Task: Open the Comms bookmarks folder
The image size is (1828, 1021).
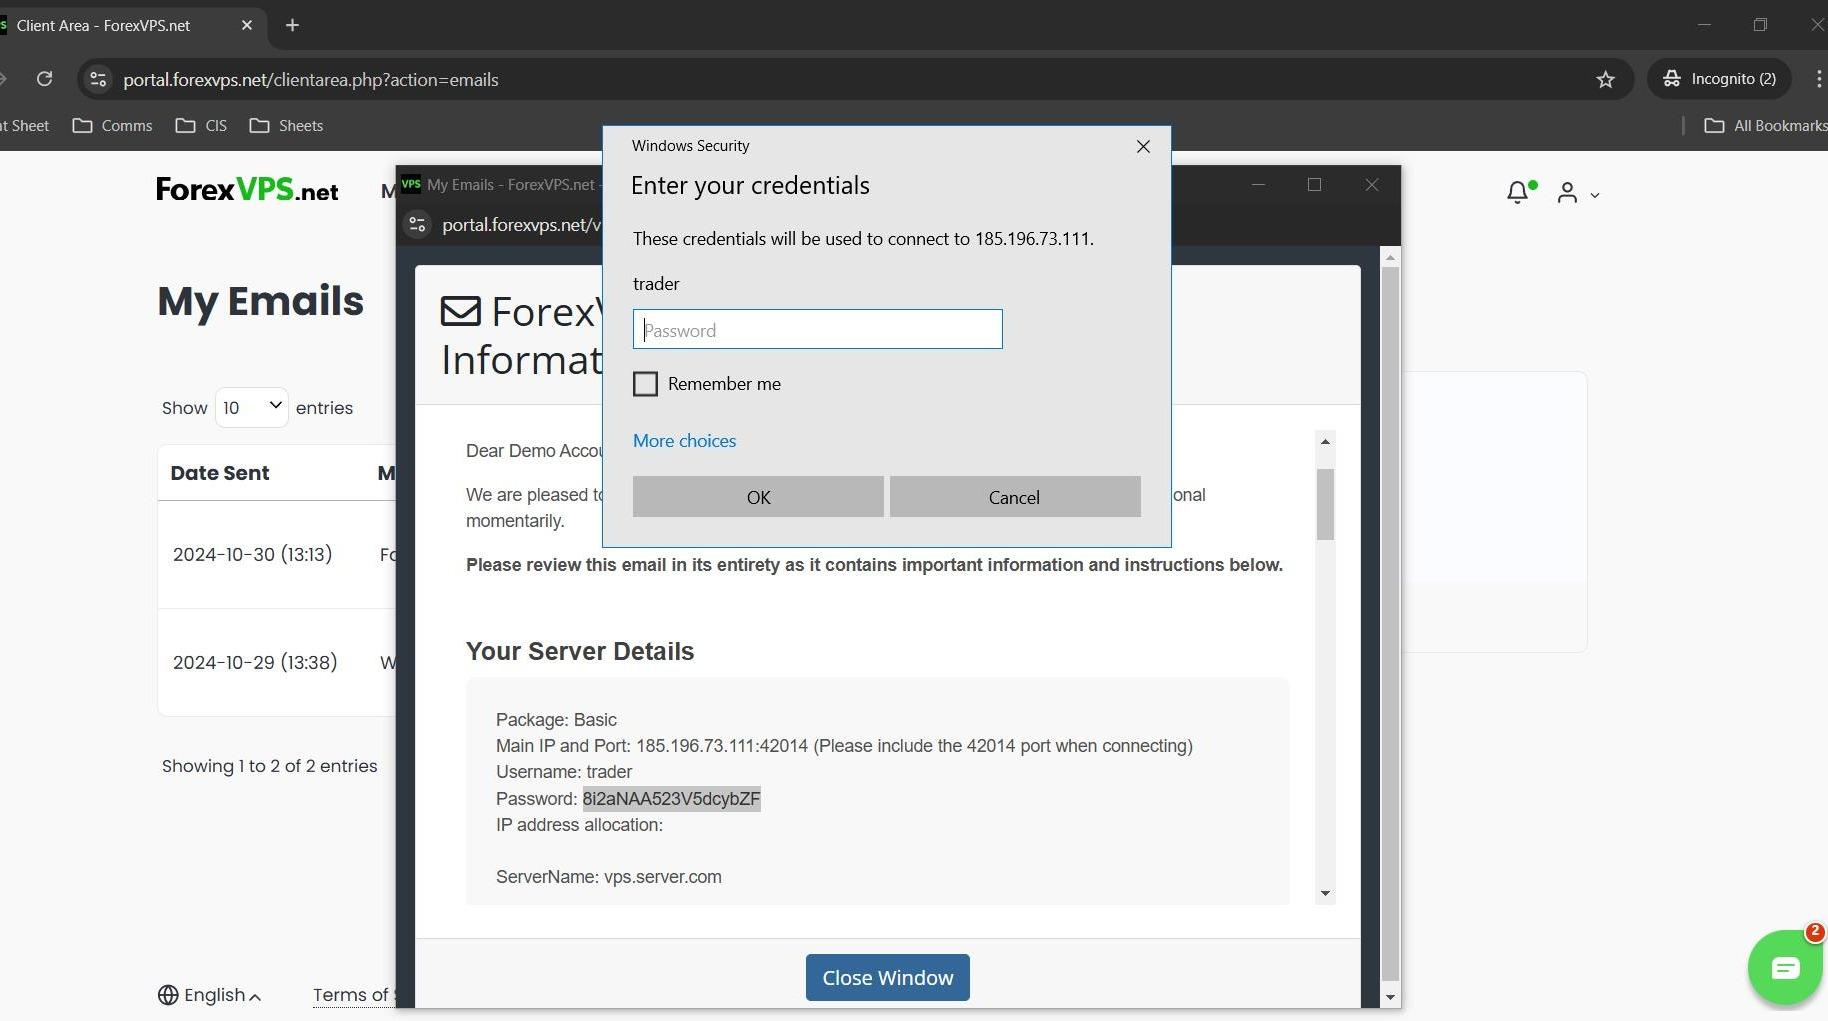Action: (x=113, y=126)
